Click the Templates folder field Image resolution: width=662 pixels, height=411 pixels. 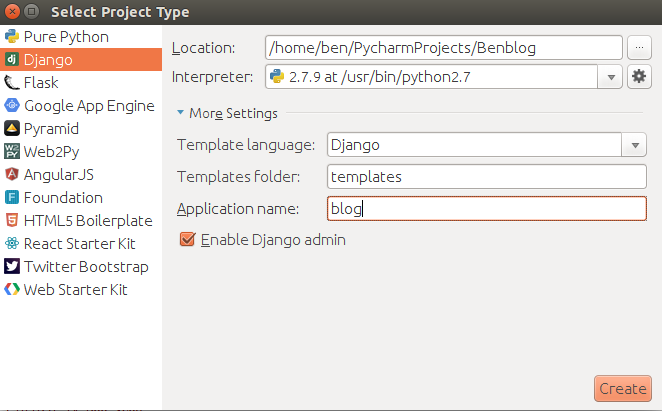[487, 177]
